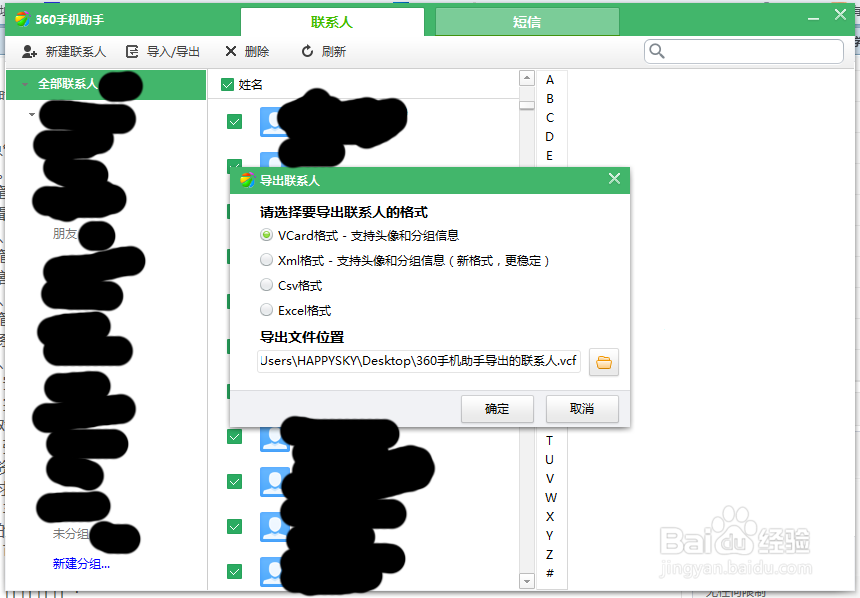This screenshot has height=598, width=860.
Task: Click the export dialog's green app icon
Action: [247, 179]
